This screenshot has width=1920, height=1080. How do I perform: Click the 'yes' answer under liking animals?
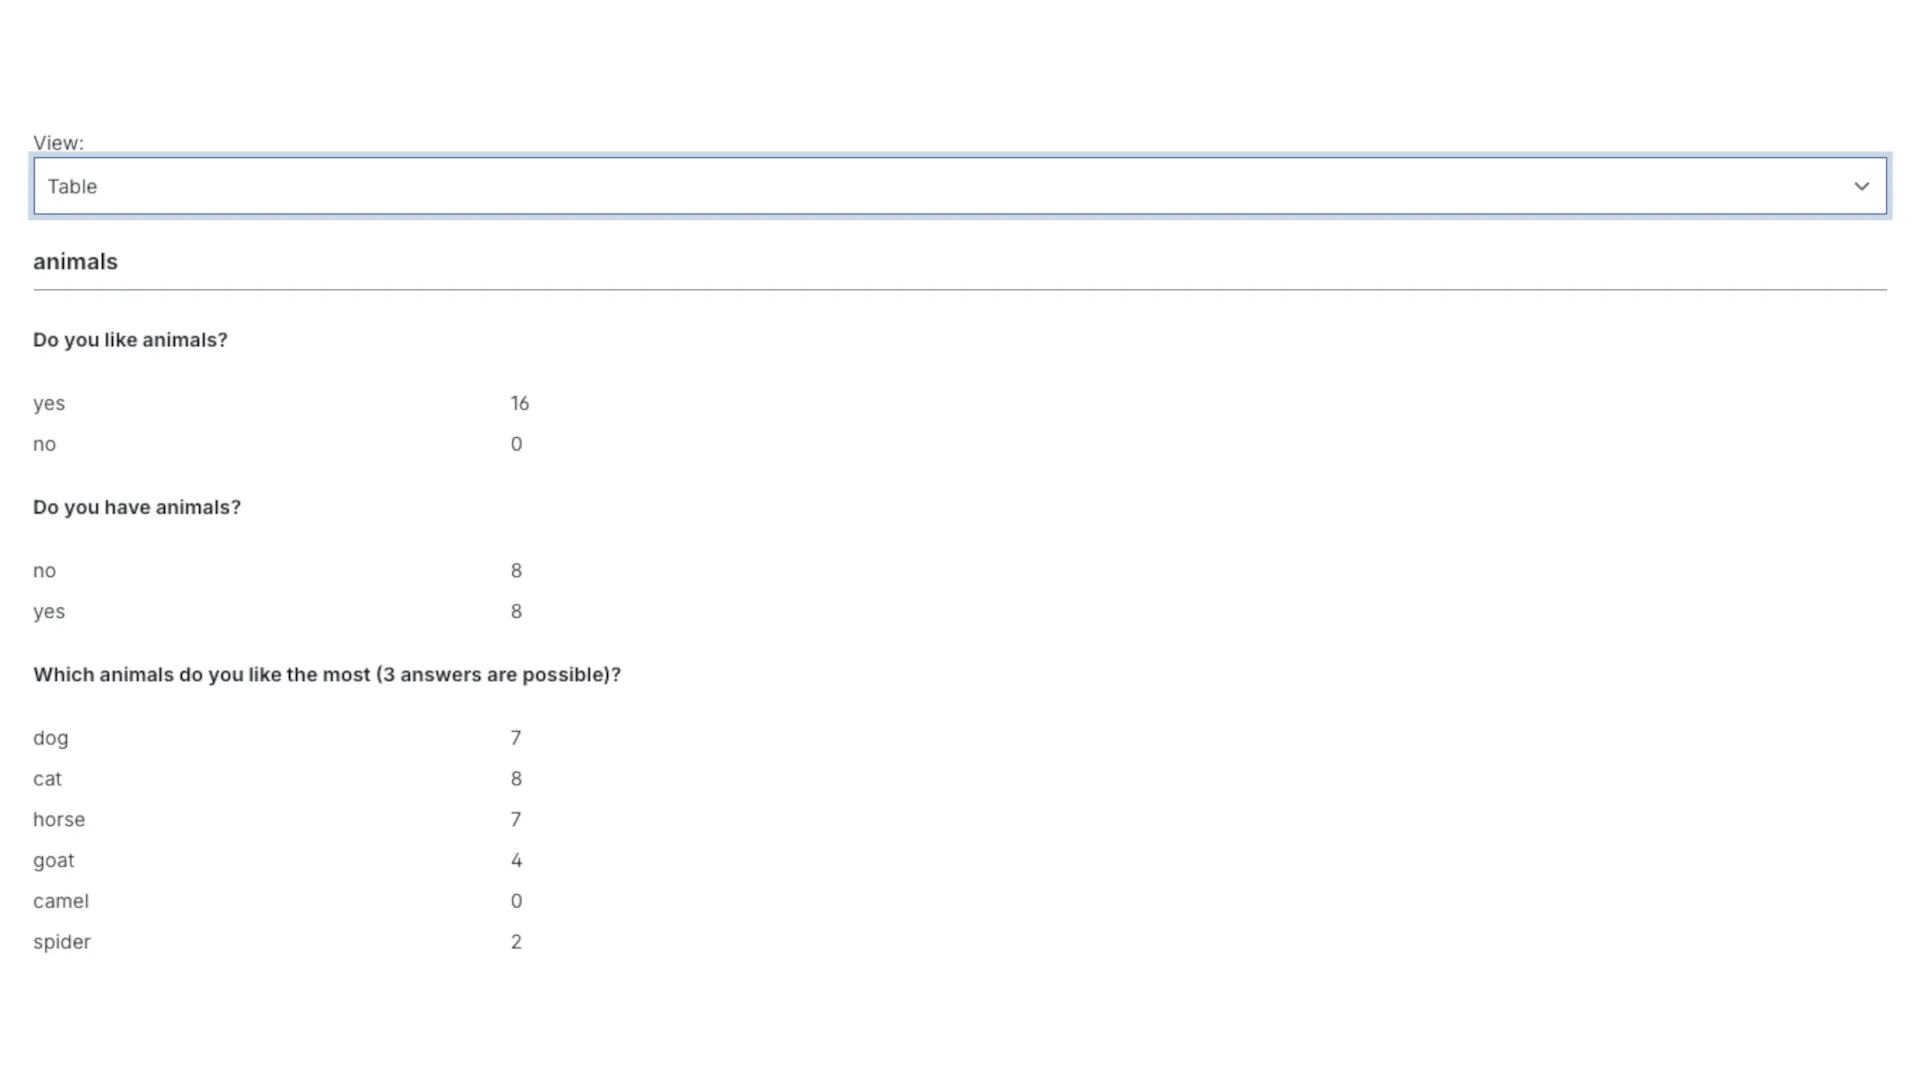pos(49,403)
